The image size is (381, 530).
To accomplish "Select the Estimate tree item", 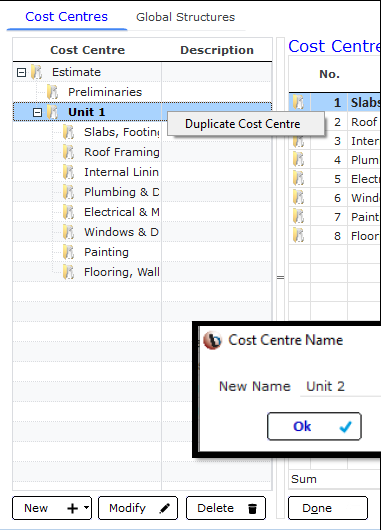I will tap(76, 72).
